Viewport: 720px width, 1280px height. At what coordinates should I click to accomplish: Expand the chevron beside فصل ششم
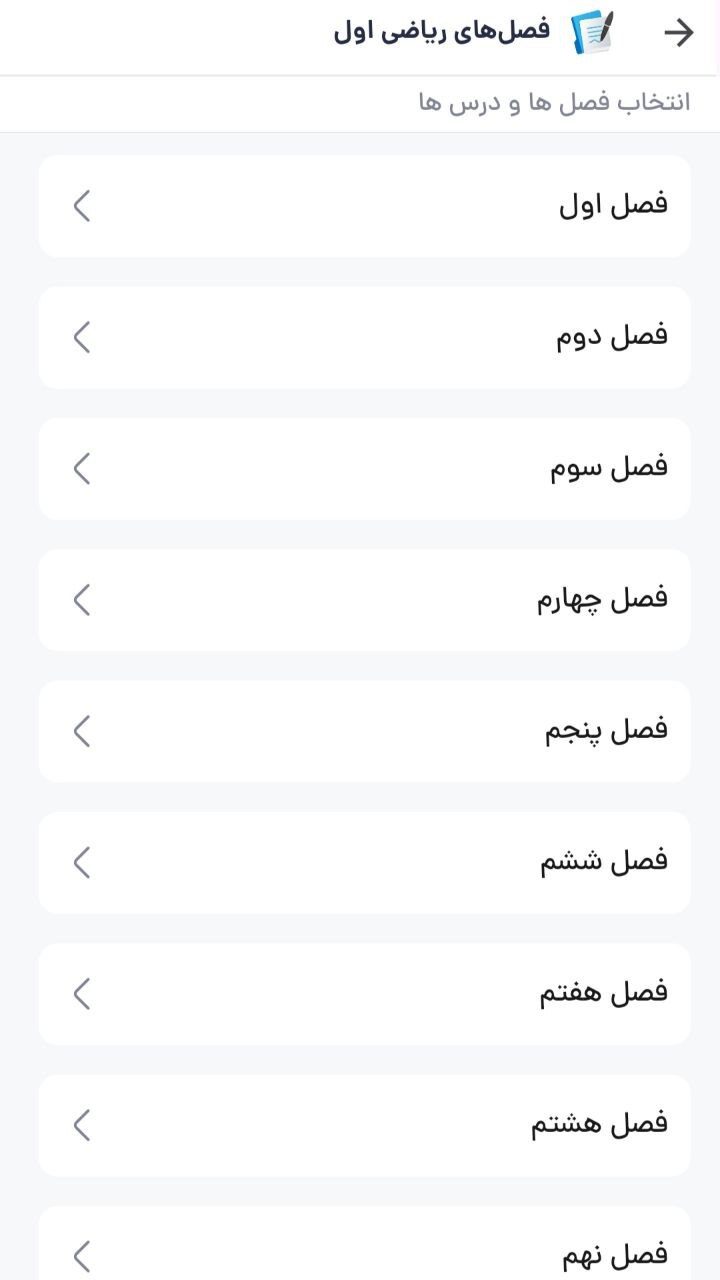[82, 862]
